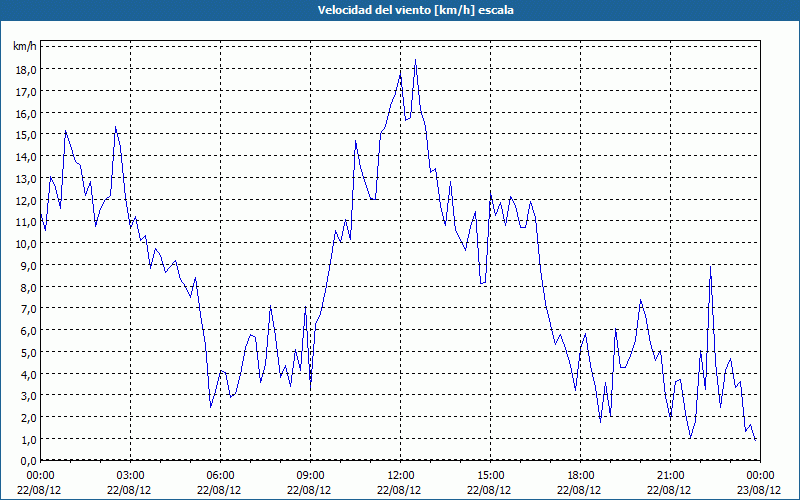Select the 18,0 y-axis value
This screenshot has width=800, height=500.
pos(25,70)
